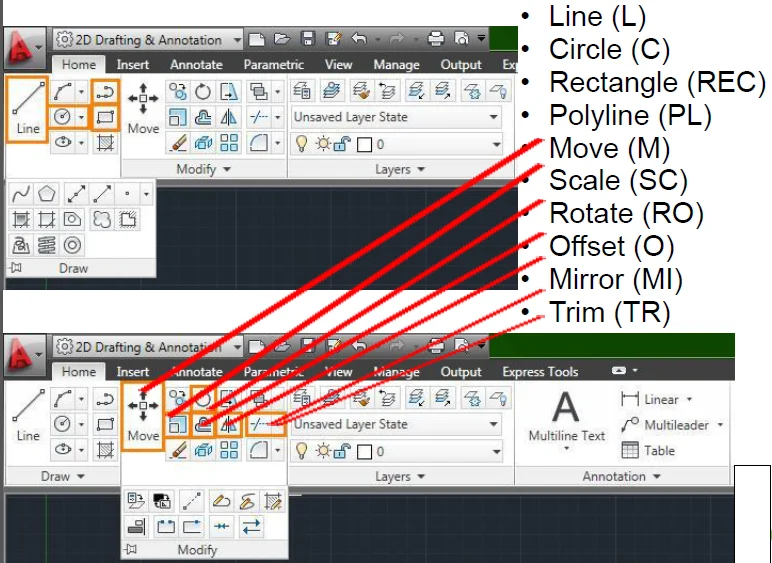Click the Polyline tool in upper AutoCAD ribbon
The width and height of the screenshot is (772, 563).
(105, 92)
